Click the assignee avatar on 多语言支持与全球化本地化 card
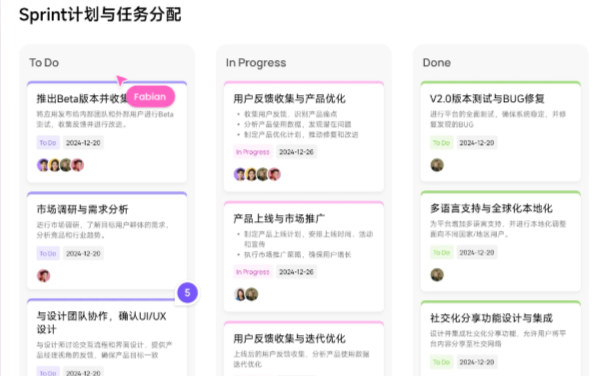601x376 pixels. 437,275
